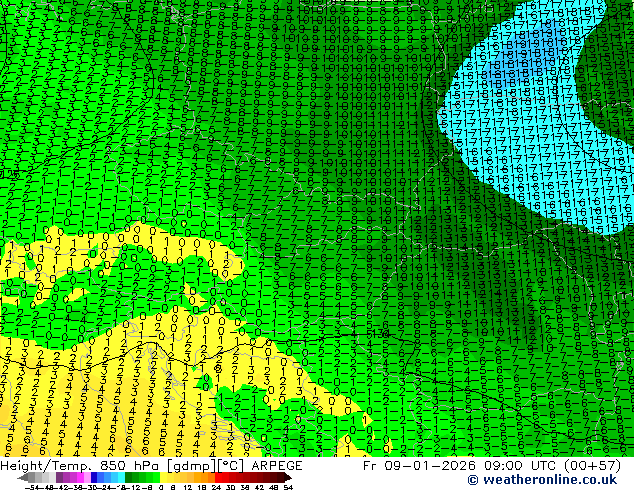Click the '-54' minimum value on the scale
This screenshot has width=634, height=490.
32,487
